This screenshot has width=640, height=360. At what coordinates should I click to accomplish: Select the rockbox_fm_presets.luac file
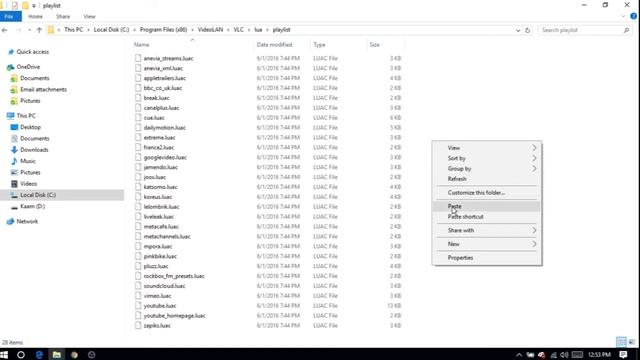coord(174,276)
